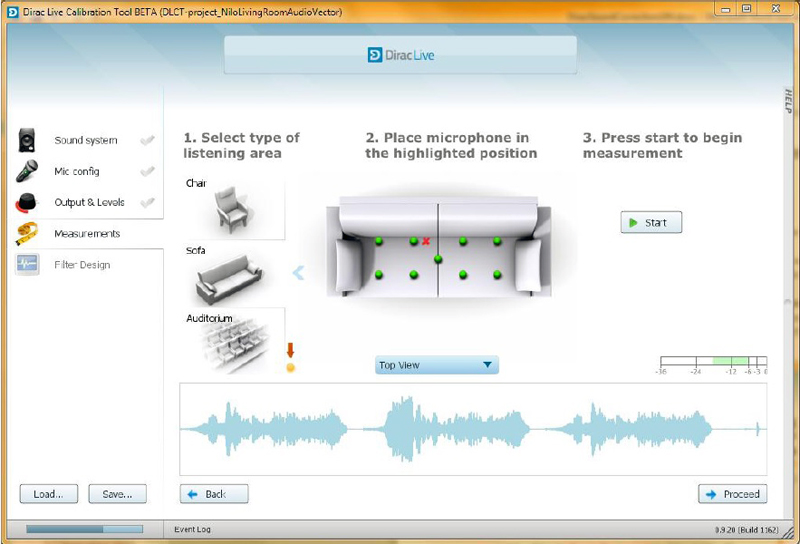Click the Back button
The image size is (800, 544).
[214, 494]
